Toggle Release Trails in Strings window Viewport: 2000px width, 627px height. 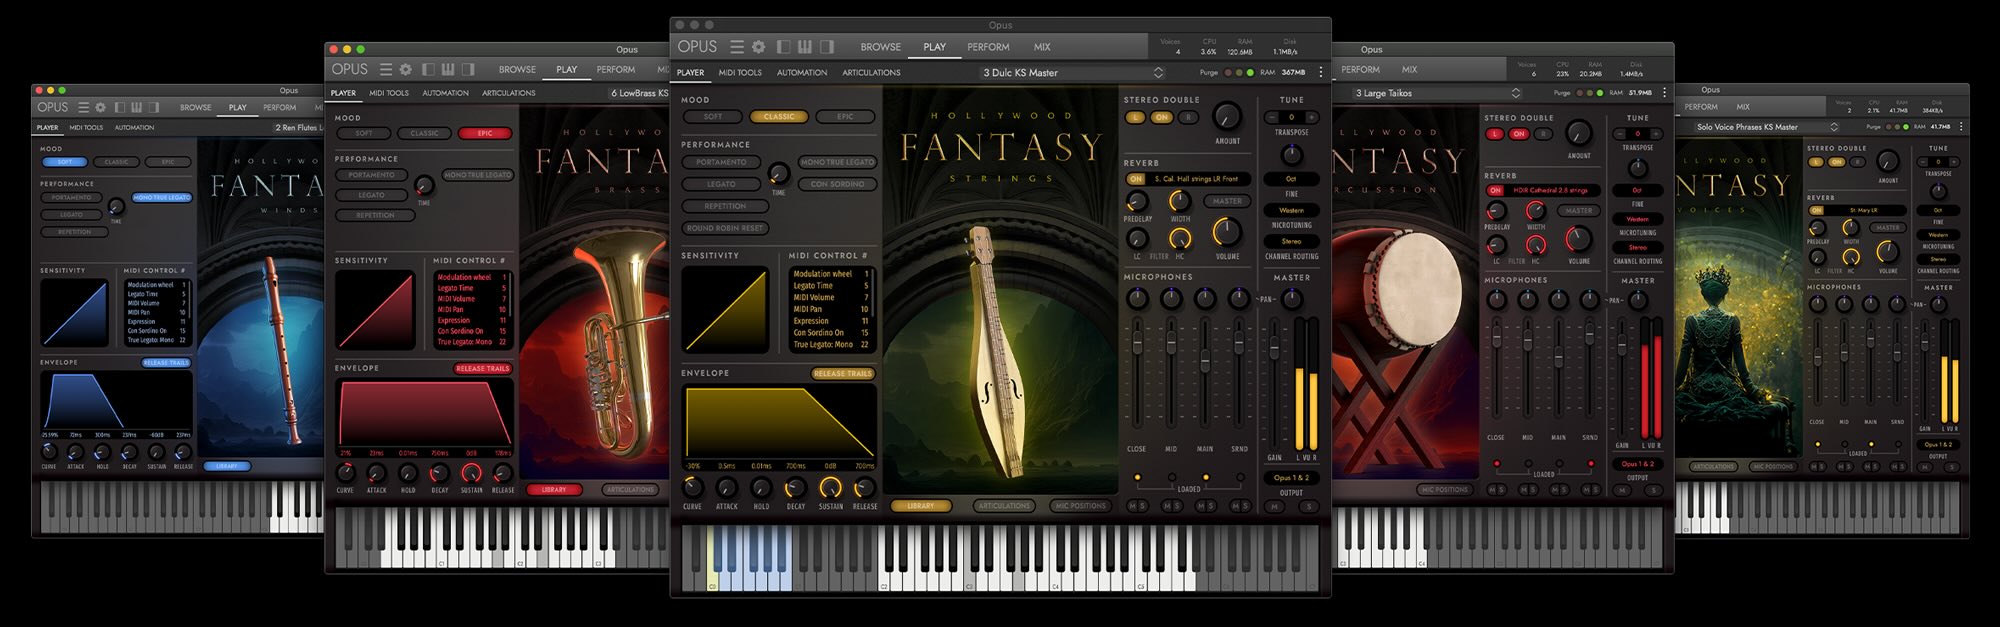[x=843, y=374]
